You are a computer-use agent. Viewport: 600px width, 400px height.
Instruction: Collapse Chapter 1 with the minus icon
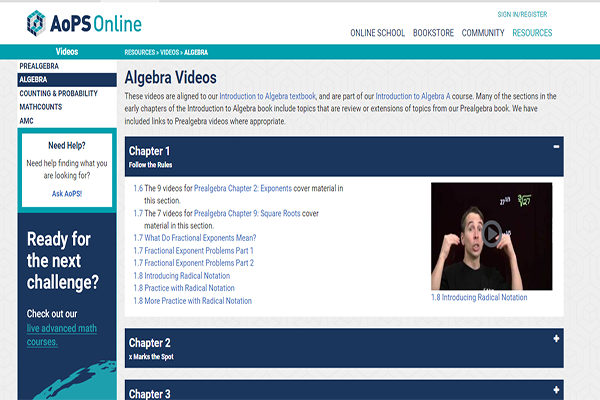[555, 147]
